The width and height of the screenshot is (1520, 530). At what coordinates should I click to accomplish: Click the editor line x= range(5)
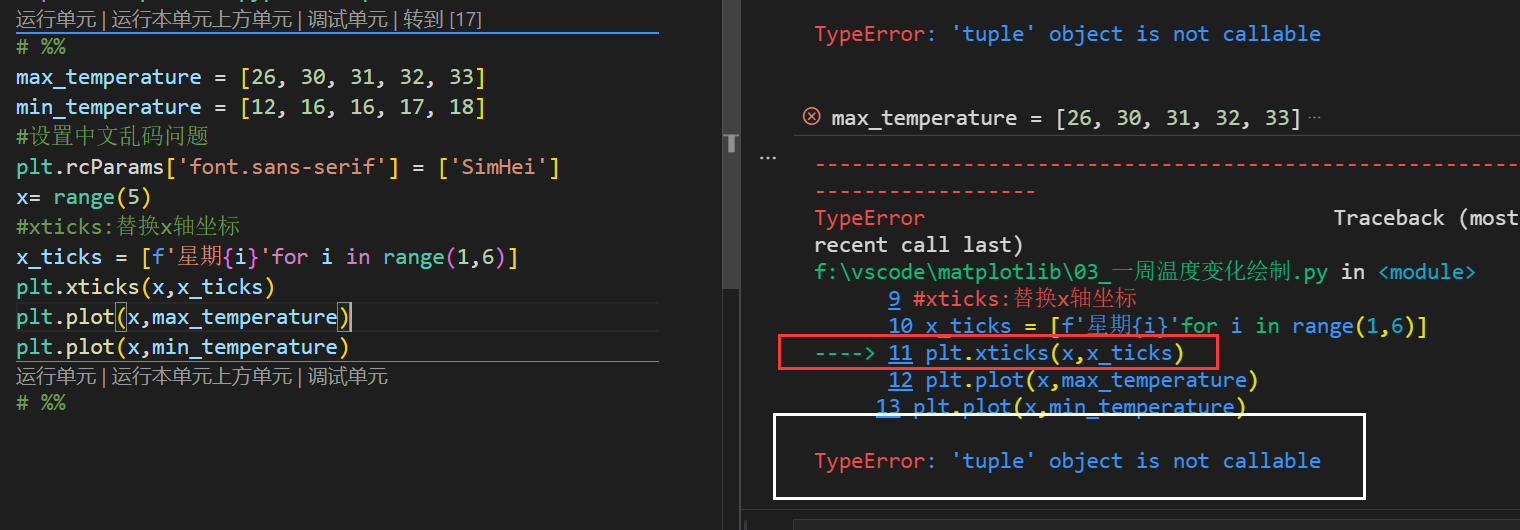[84, 198]
